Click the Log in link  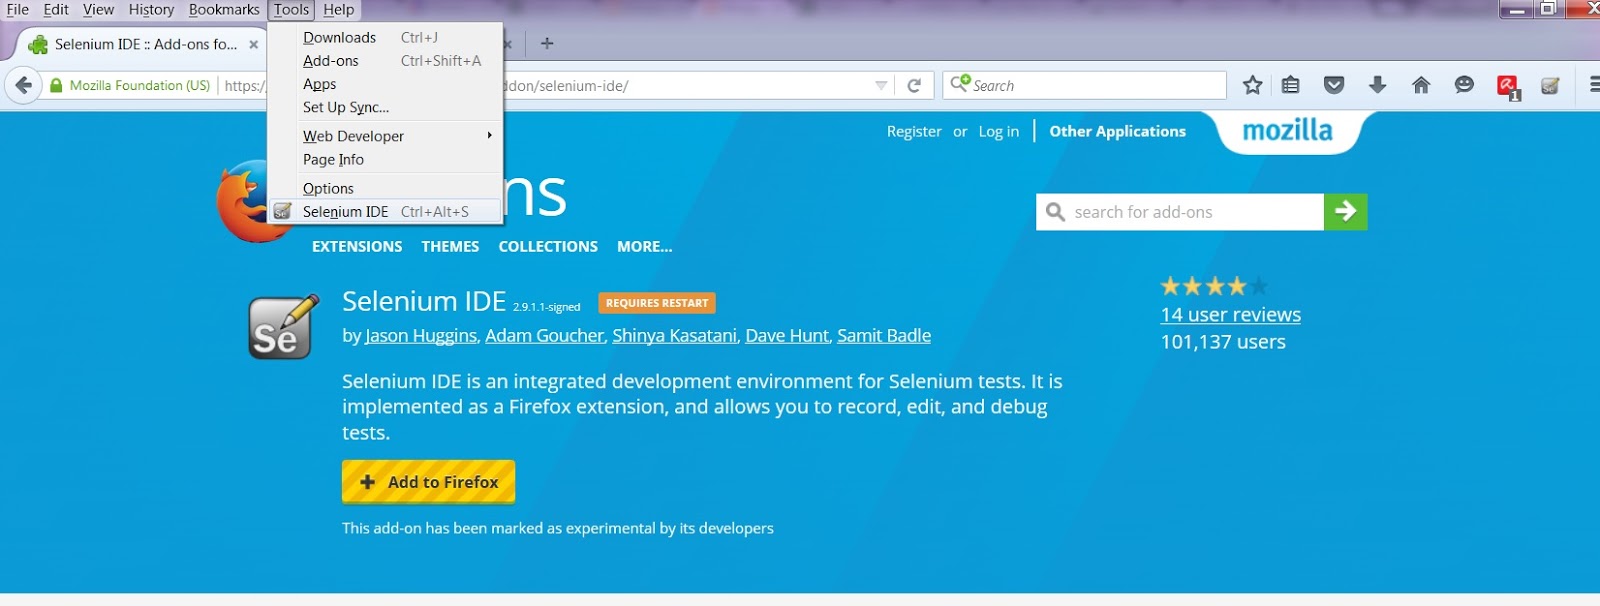tap(998, 131)
